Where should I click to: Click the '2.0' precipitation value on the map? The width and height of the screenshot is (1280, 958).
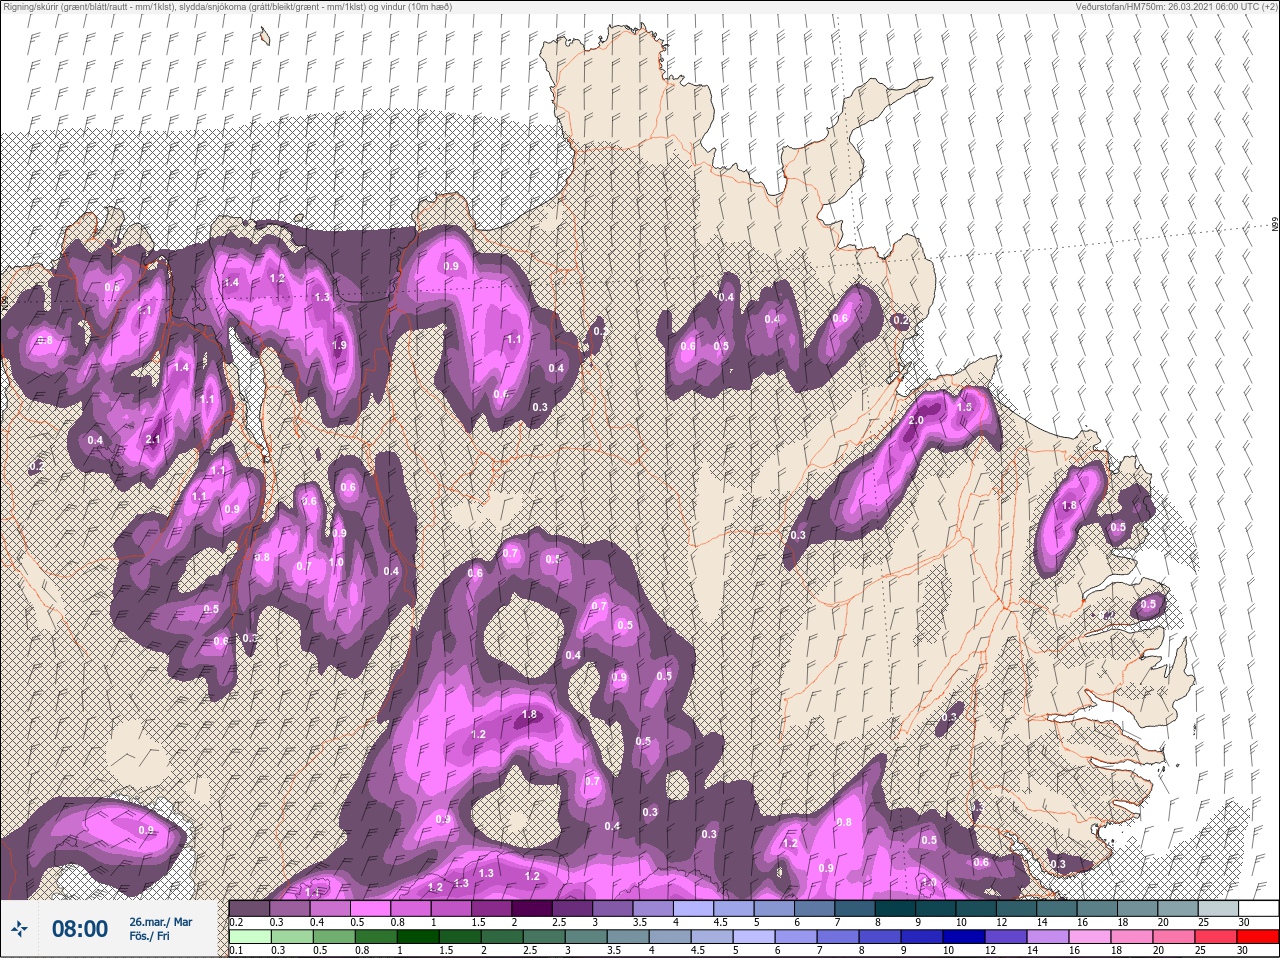click(x=916, y=420)
